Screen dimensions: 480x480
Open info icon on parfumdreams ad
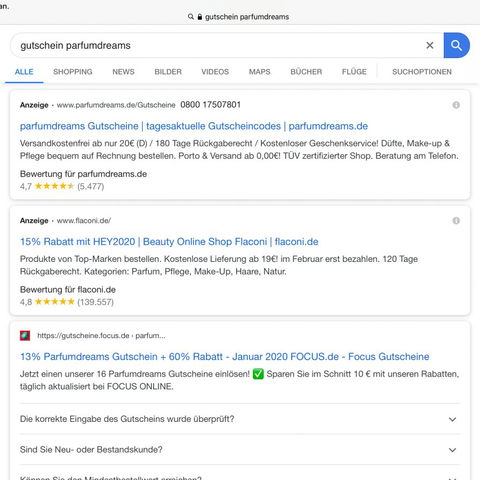(x=456, y=105)
